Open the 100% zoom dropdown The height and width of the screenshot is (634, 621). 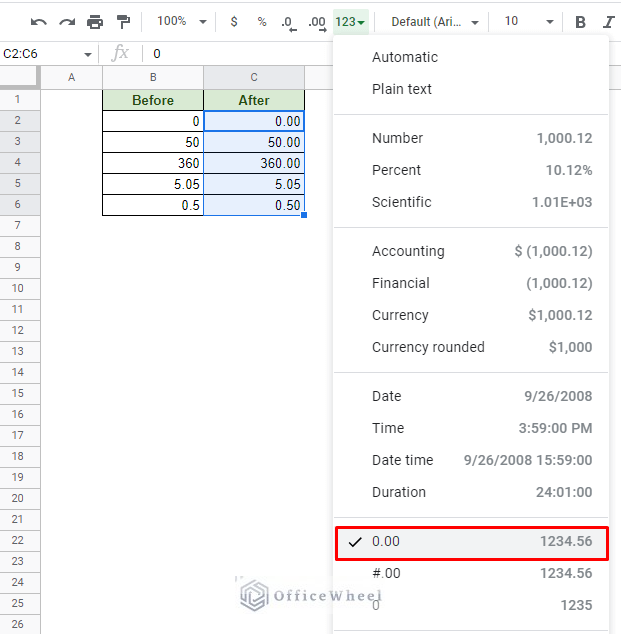(182, 21)
